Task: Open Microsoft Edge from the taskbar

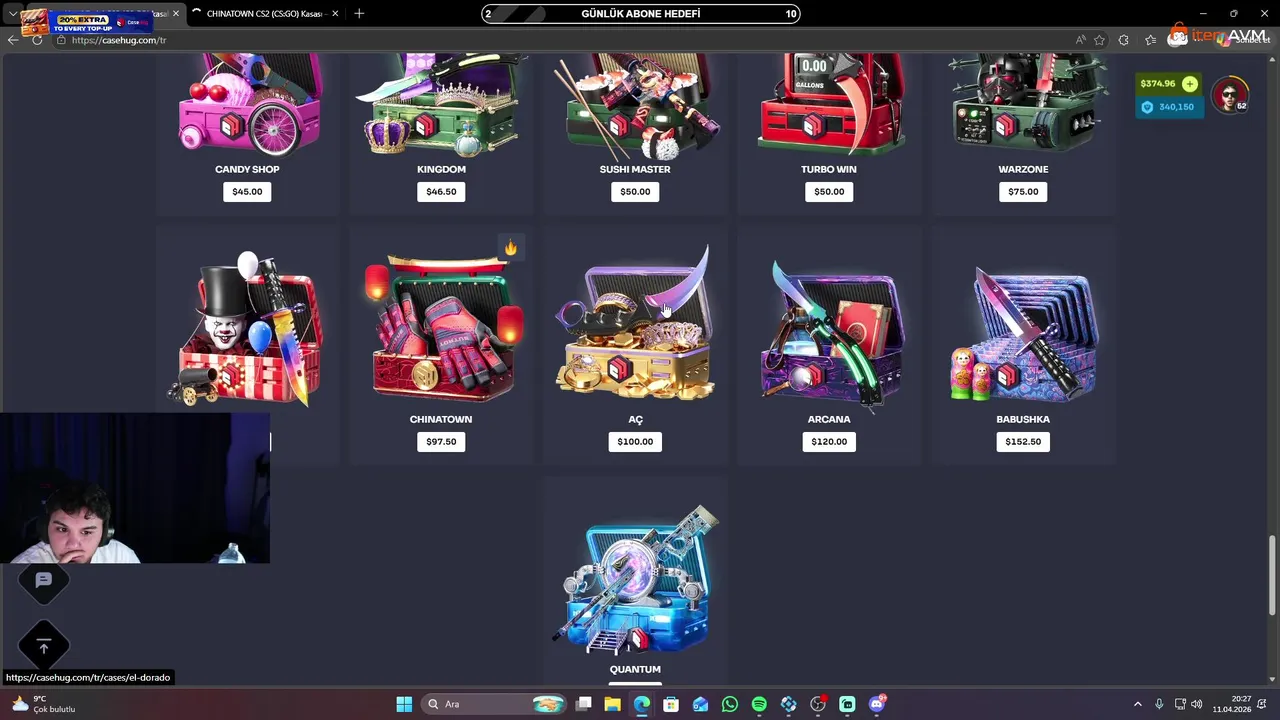Action: 641,704
